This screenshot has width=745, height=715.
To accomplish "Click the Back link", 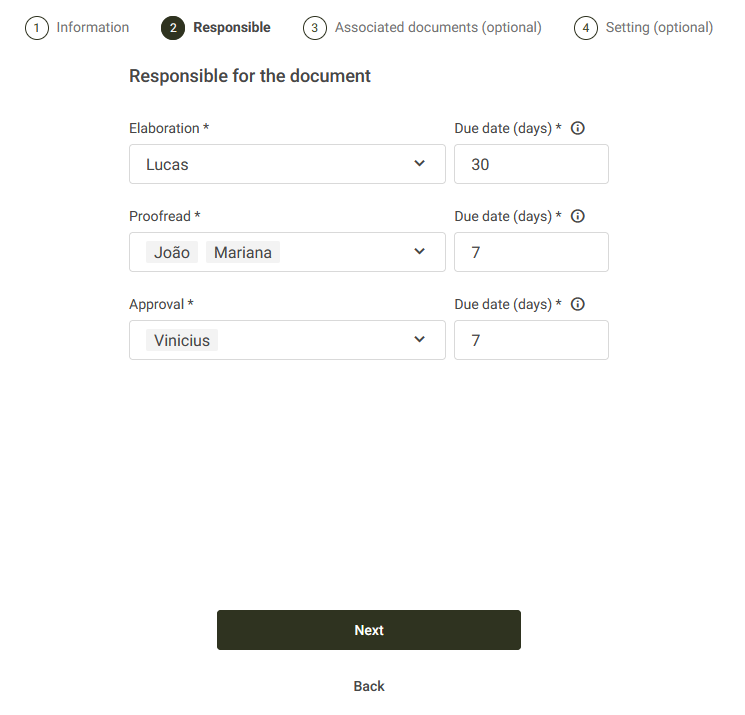I will click(x=369, y=686).
